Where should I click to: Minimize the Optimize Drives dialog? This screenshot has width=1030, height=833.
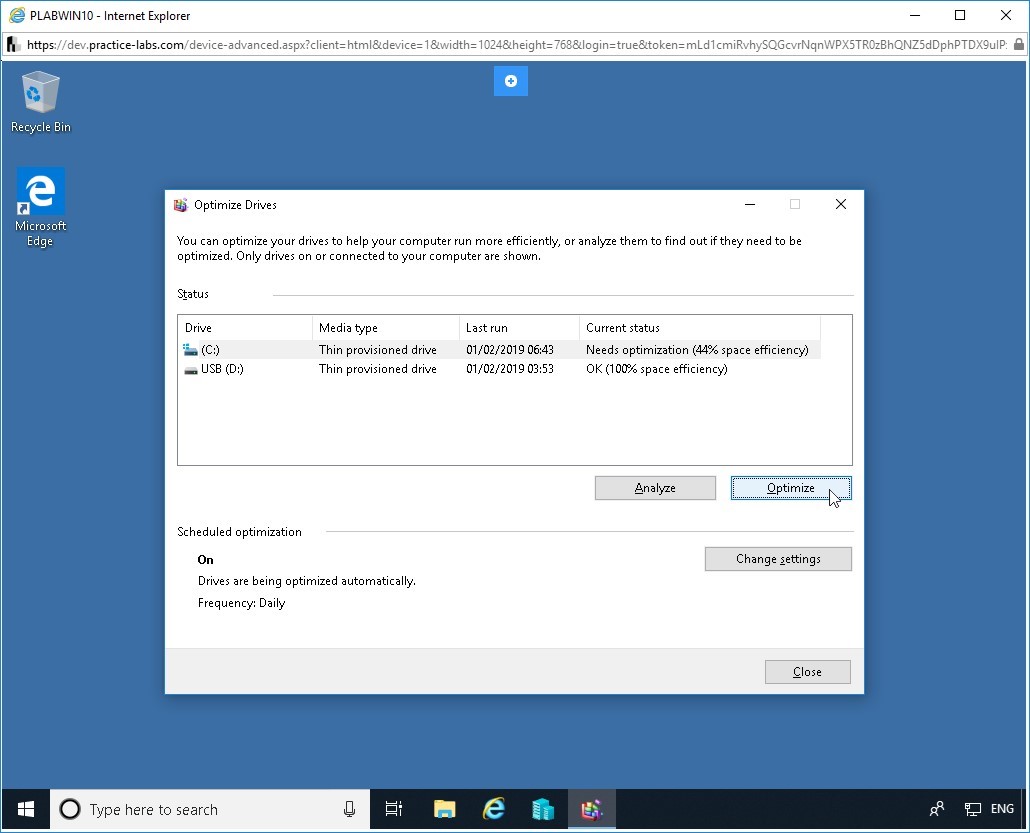pyautogui.click(x=750, y=204)
